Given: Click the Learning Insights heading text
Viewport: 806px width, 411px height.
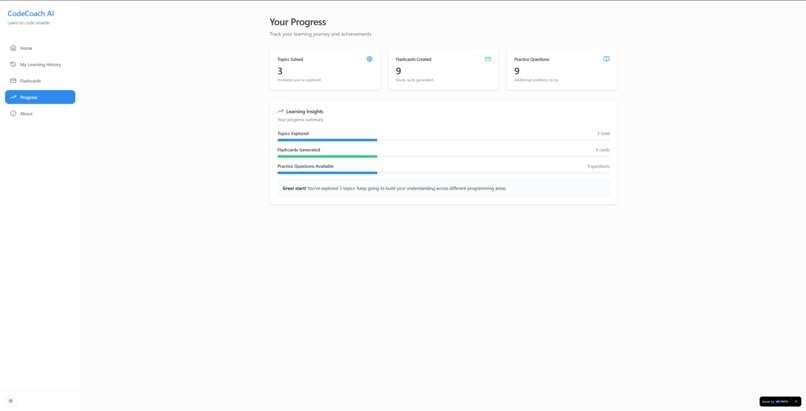Looking at the screenshot, I should click(x=305, y=111).
